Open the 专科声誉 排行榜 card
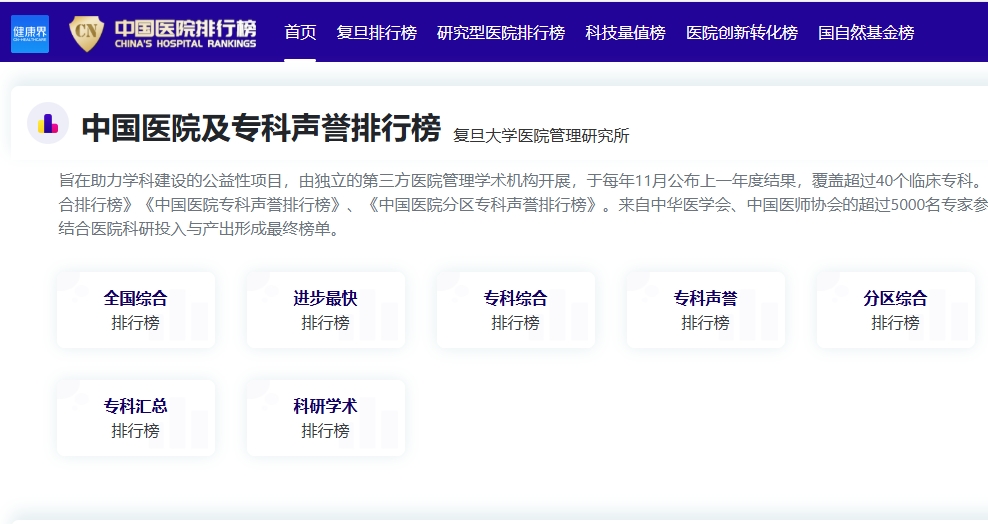The image size is (988, 524). pyautogui.click(x=706, y=310)
